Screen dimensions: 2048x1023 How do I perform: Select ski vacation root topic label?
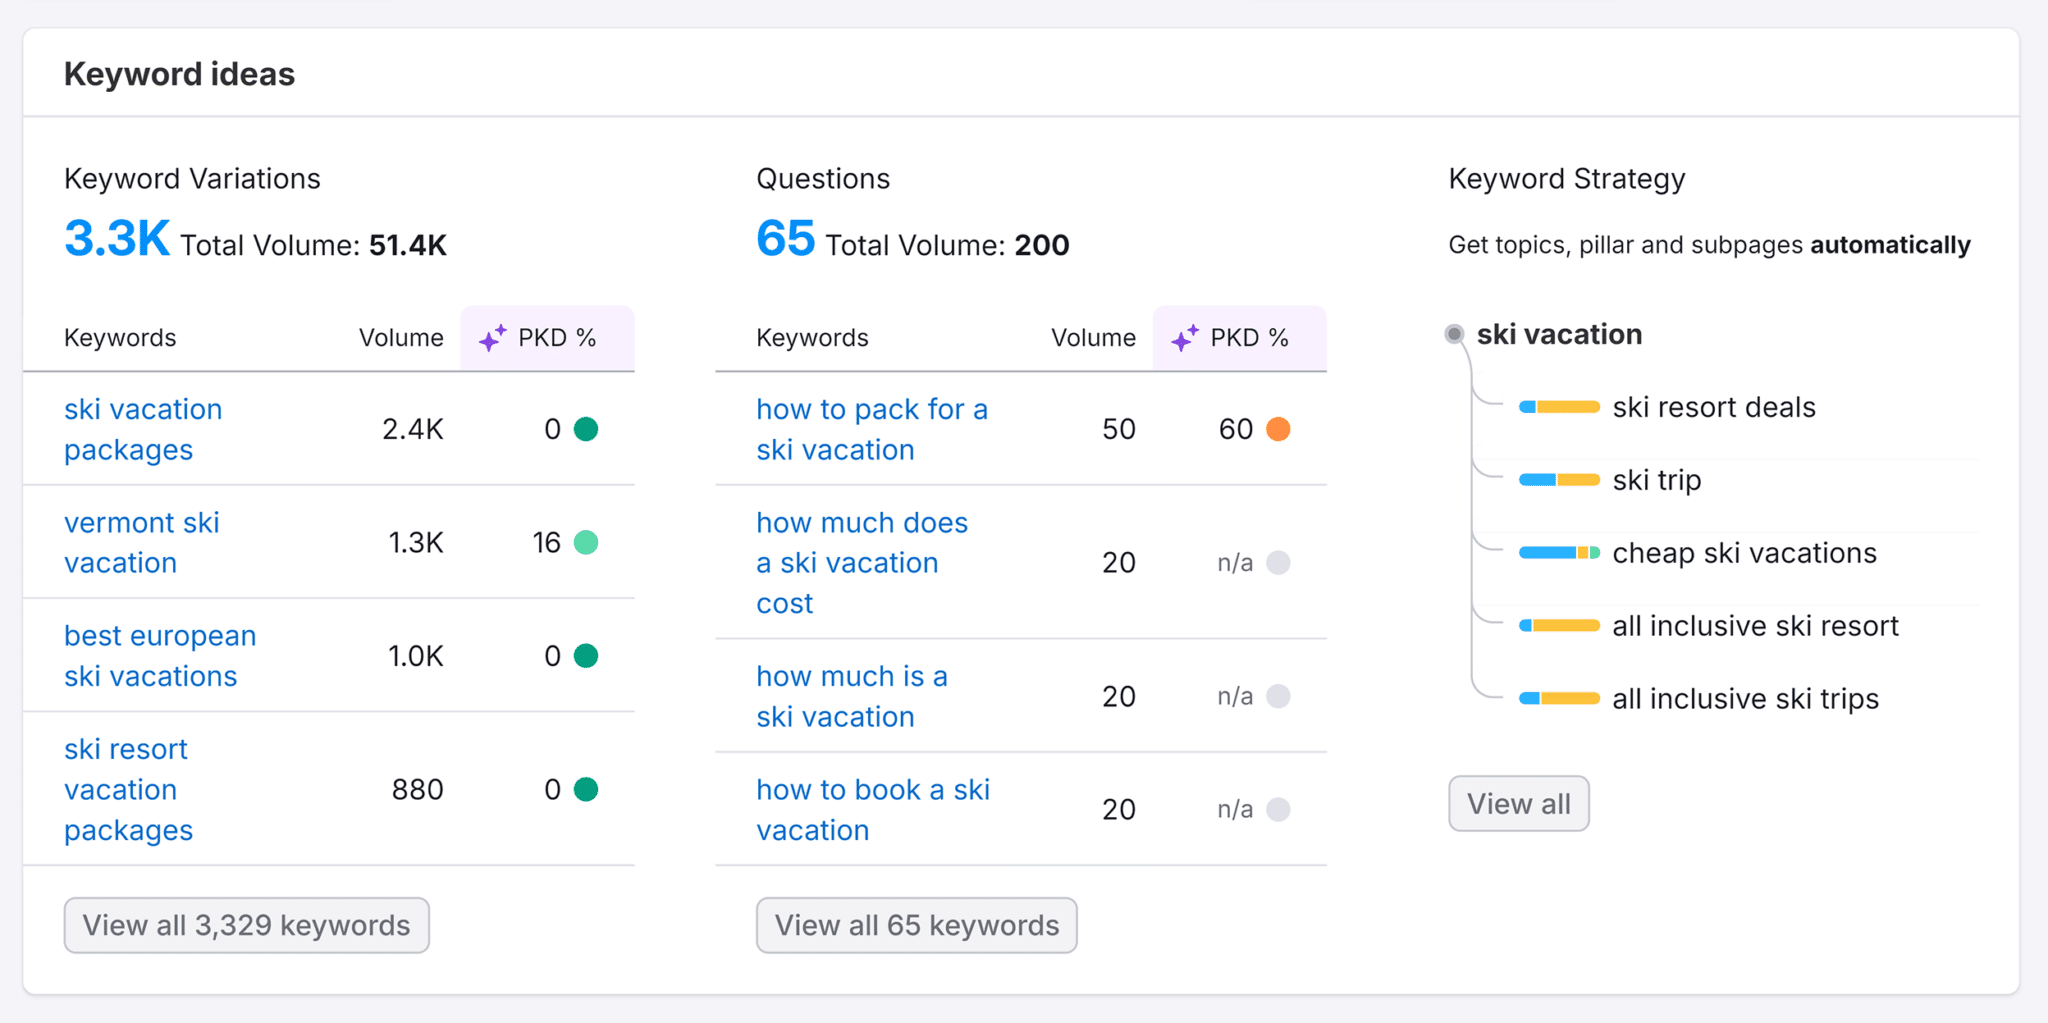(1559, 334)
